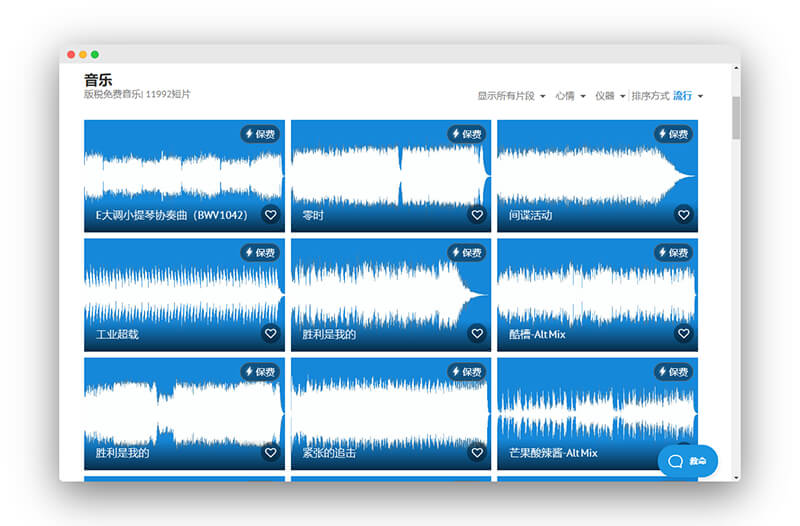Expand the 显示所有片段 dropdown

(x=511, y=96)
